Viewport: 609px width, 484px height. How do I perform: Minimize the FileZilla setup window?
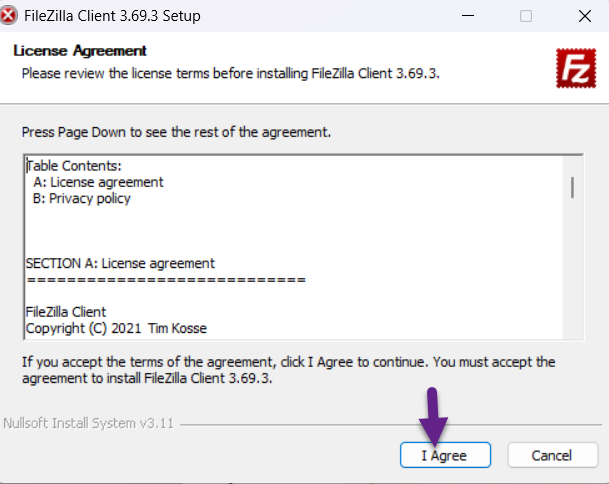pyautogui.click(x=468, y=16)
